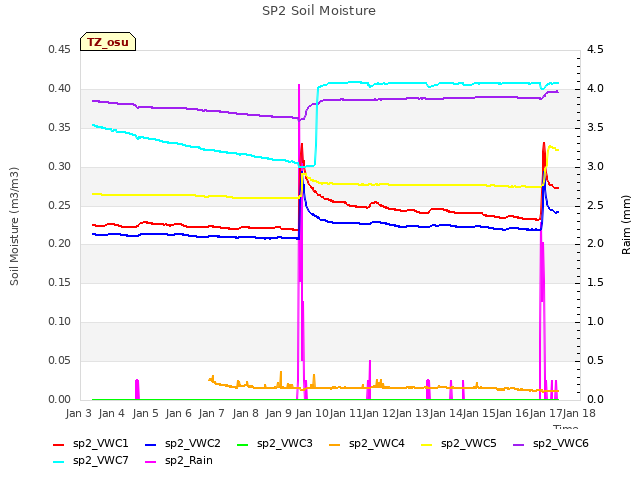Click the Soil Moisture (m3/m3) axis label
Screen dimensions: 640x480
[14, 226]
